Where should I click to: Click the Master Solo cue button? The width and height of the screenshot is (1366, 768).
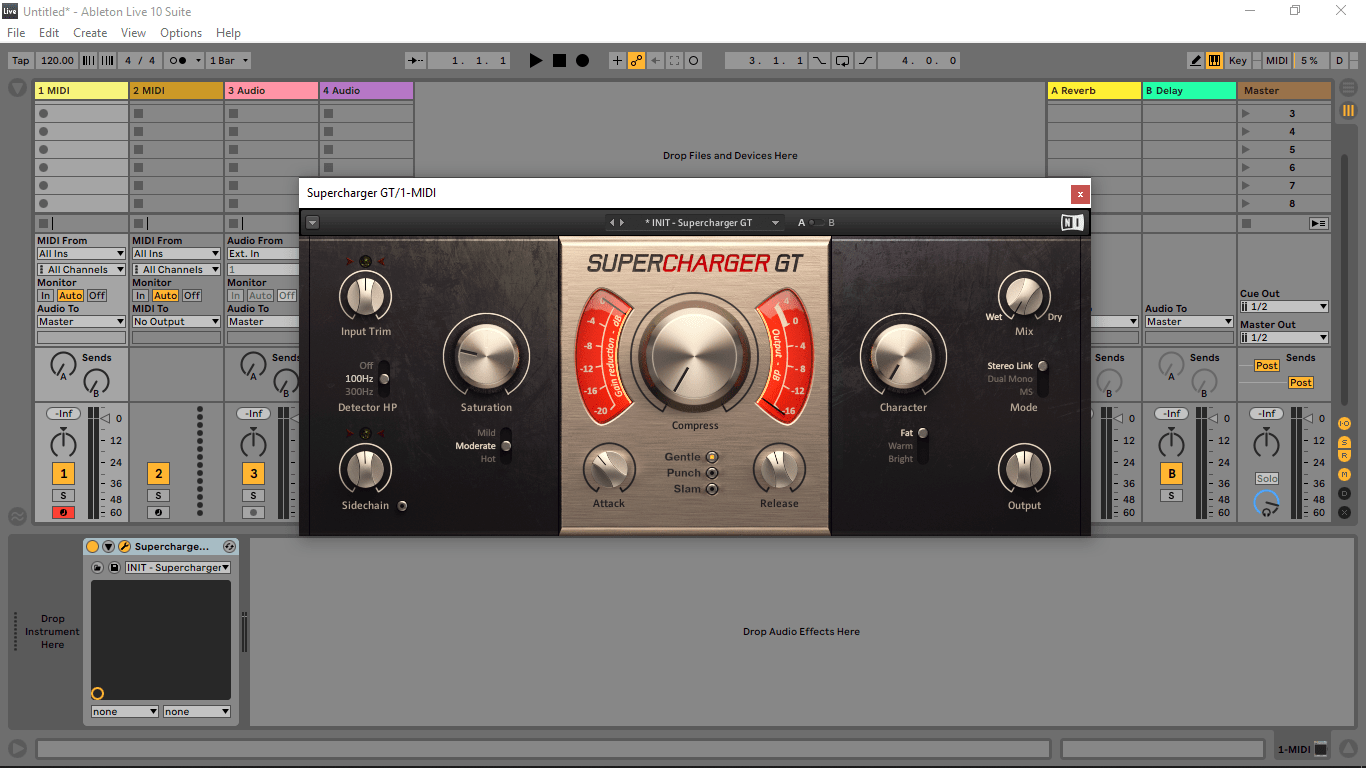[1267, 479]
